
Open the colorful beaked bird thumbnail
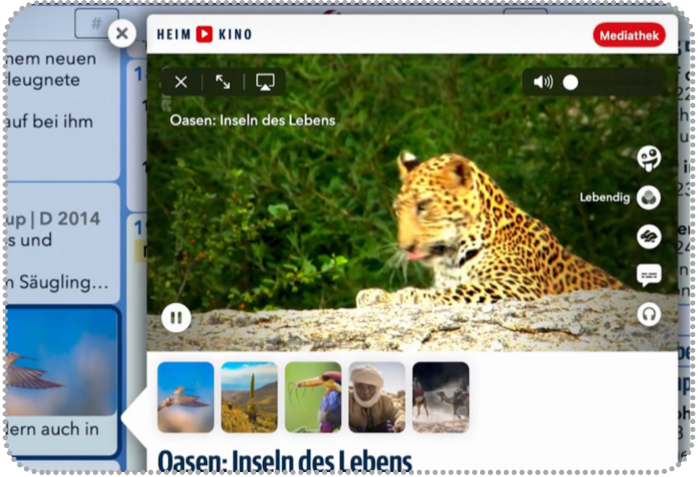[313, 397]
